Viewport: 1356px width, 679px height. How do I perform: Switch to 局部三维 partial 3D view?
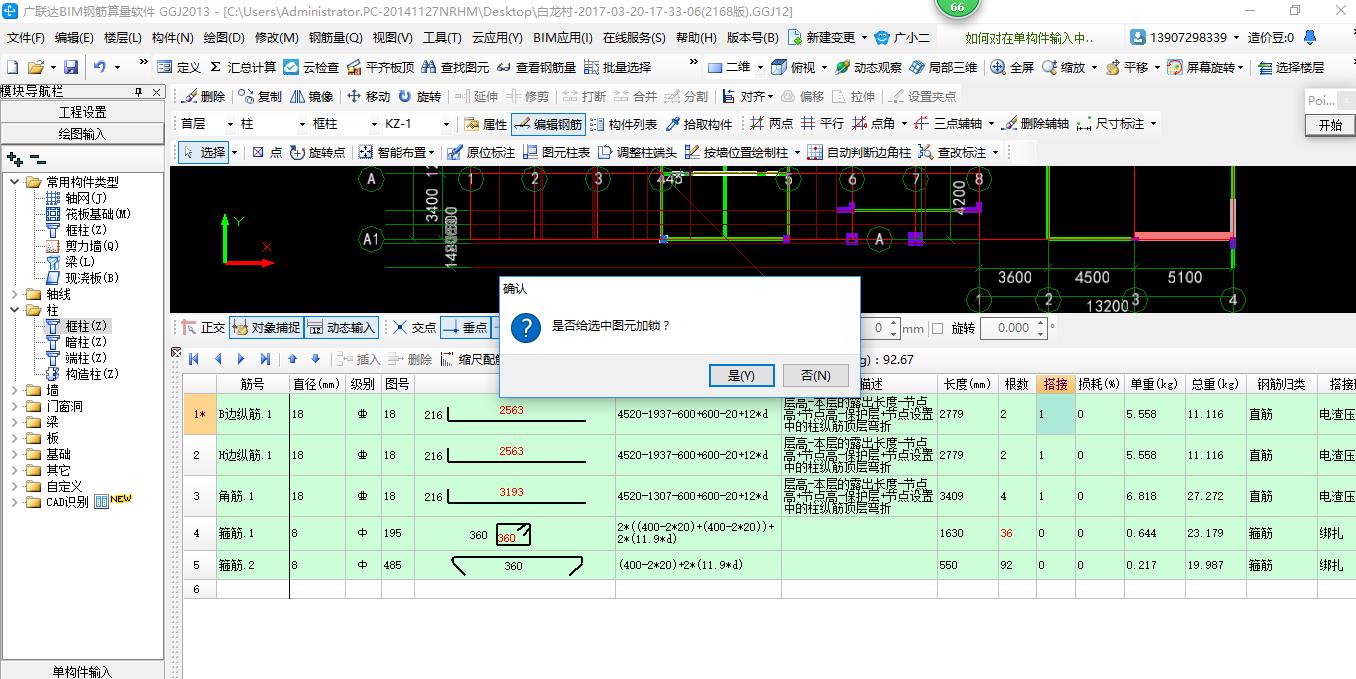(x=943, y=67)
